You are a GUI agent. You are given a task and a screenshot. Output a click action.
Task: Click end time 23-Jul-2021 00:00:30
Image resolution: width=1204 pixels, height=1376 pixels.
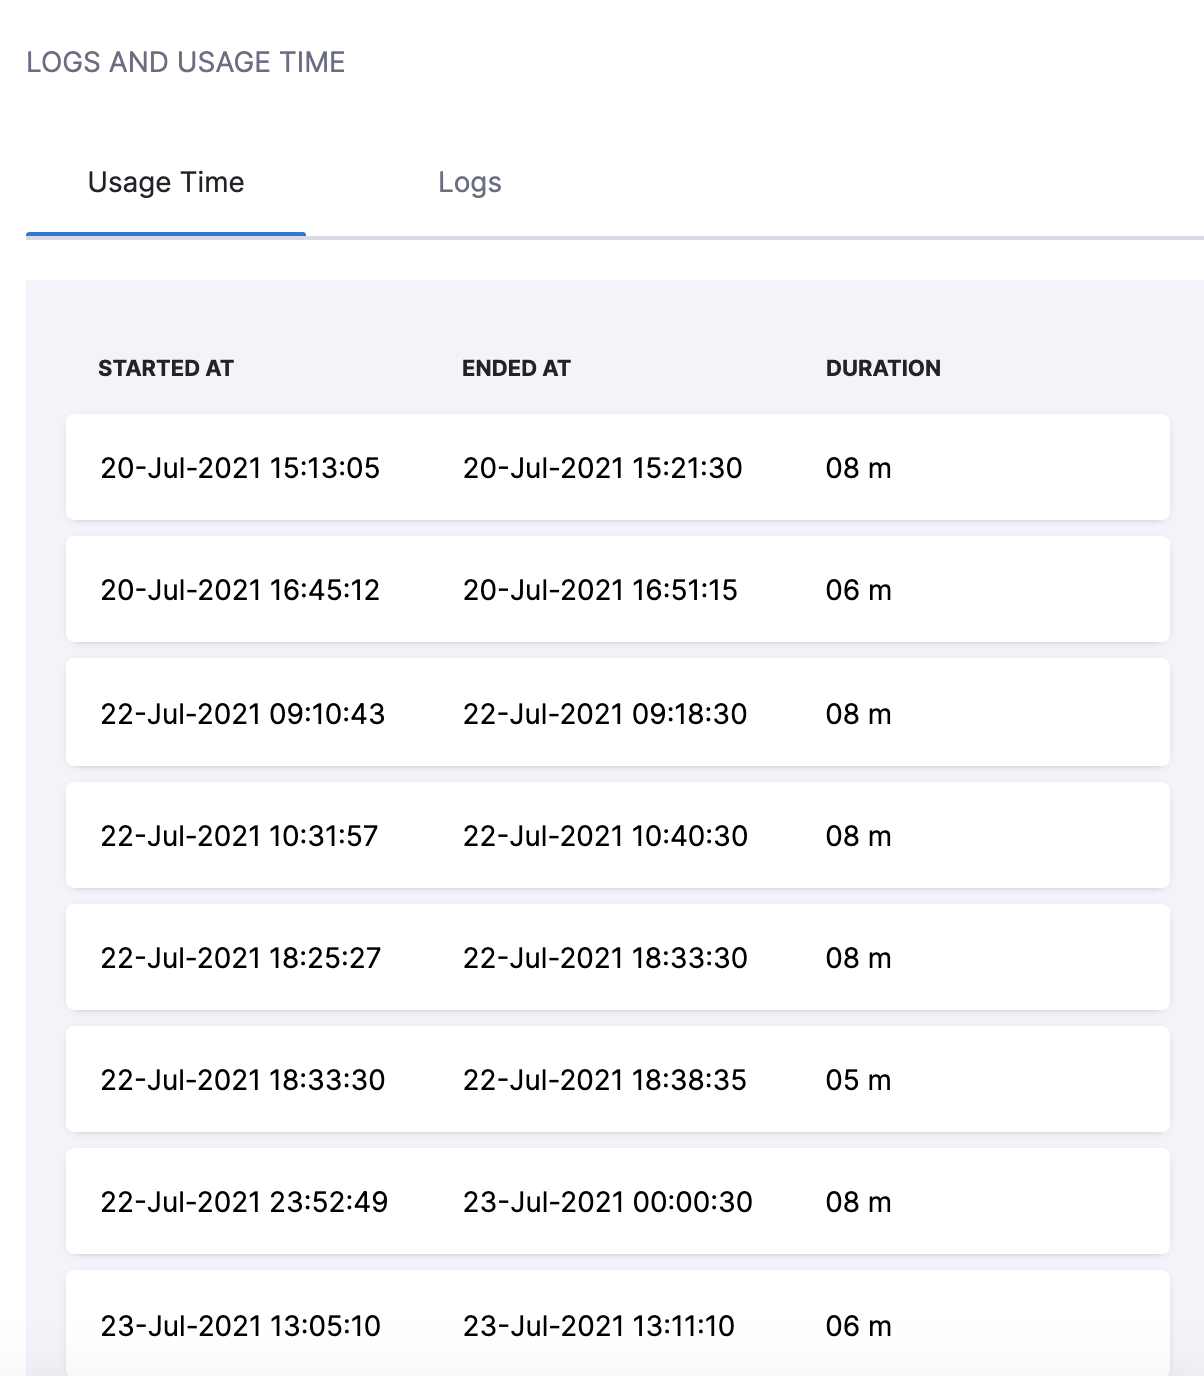[x=607, y=1202]
